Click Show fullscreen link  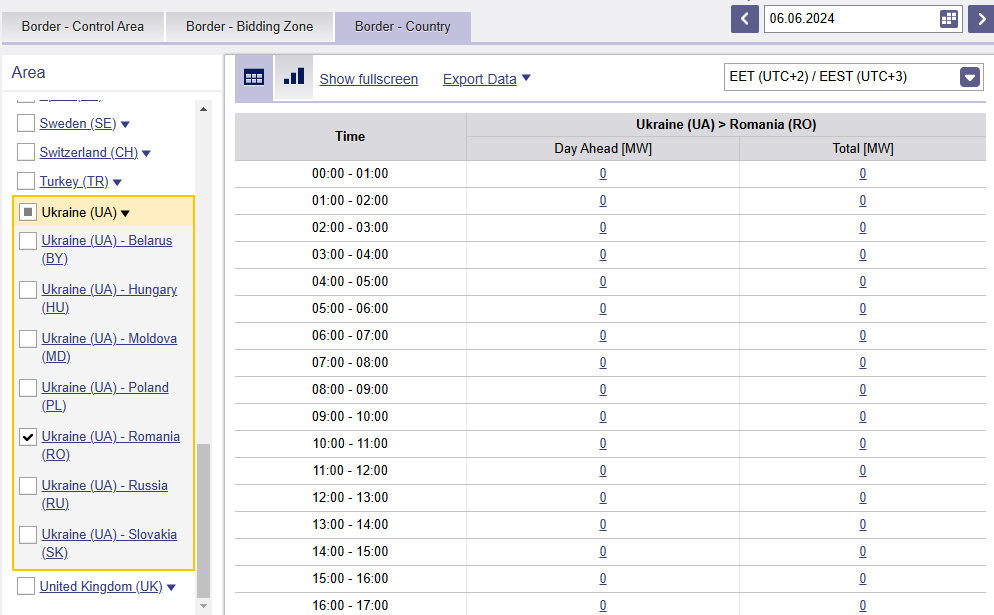(x=368, y=79)
